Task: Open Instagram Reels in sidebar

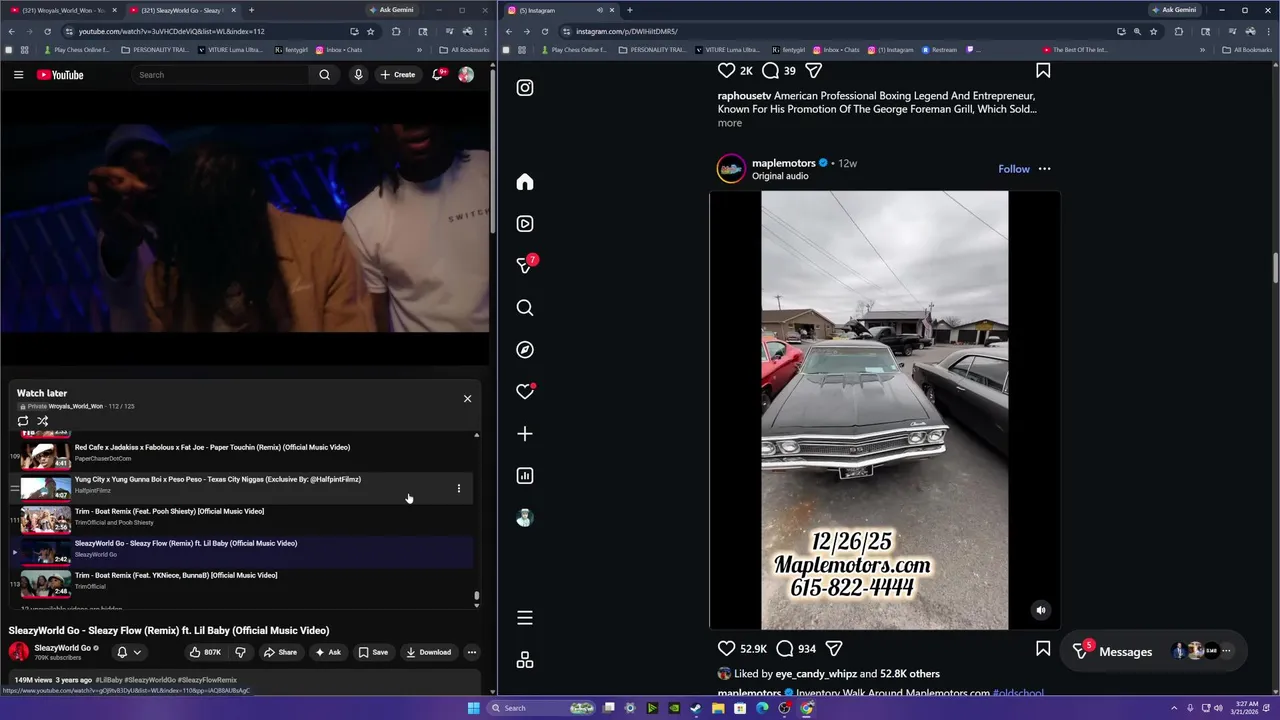Action: (x=525, y=224)
